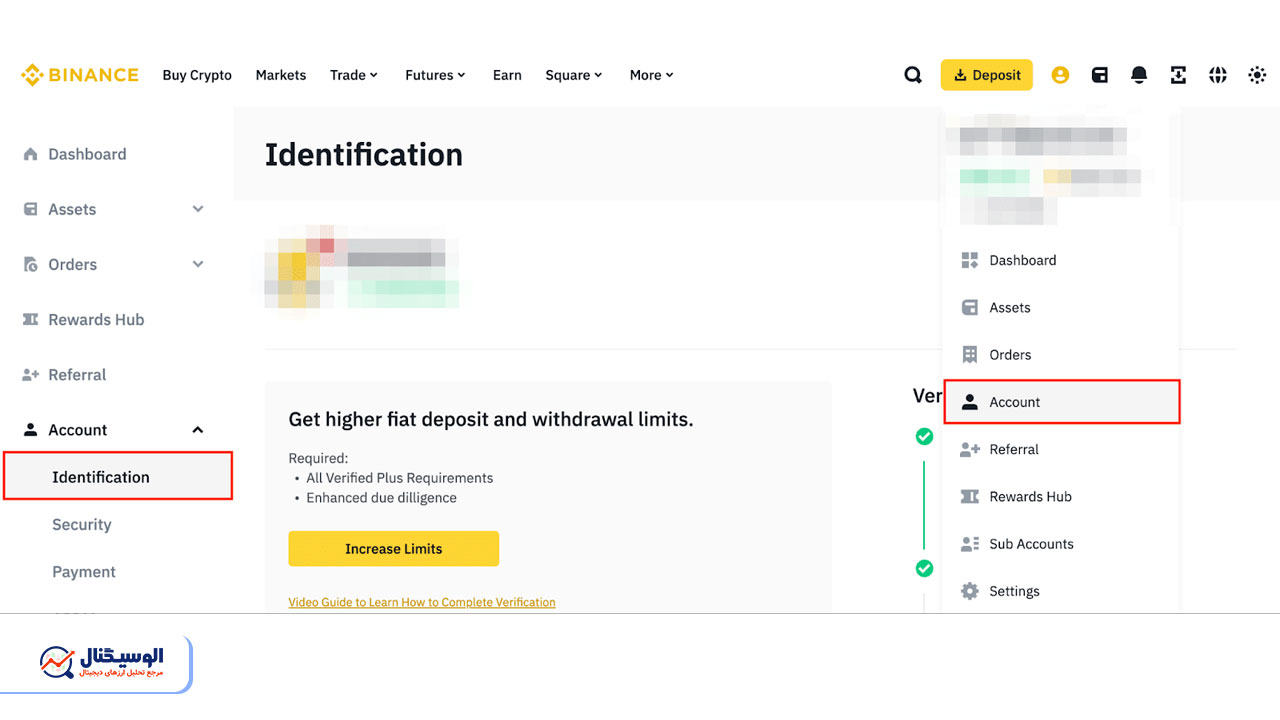This screenshot has width=1280, height=720.
Task: Click the Increase Limits button
Action: tap(393, 549)
